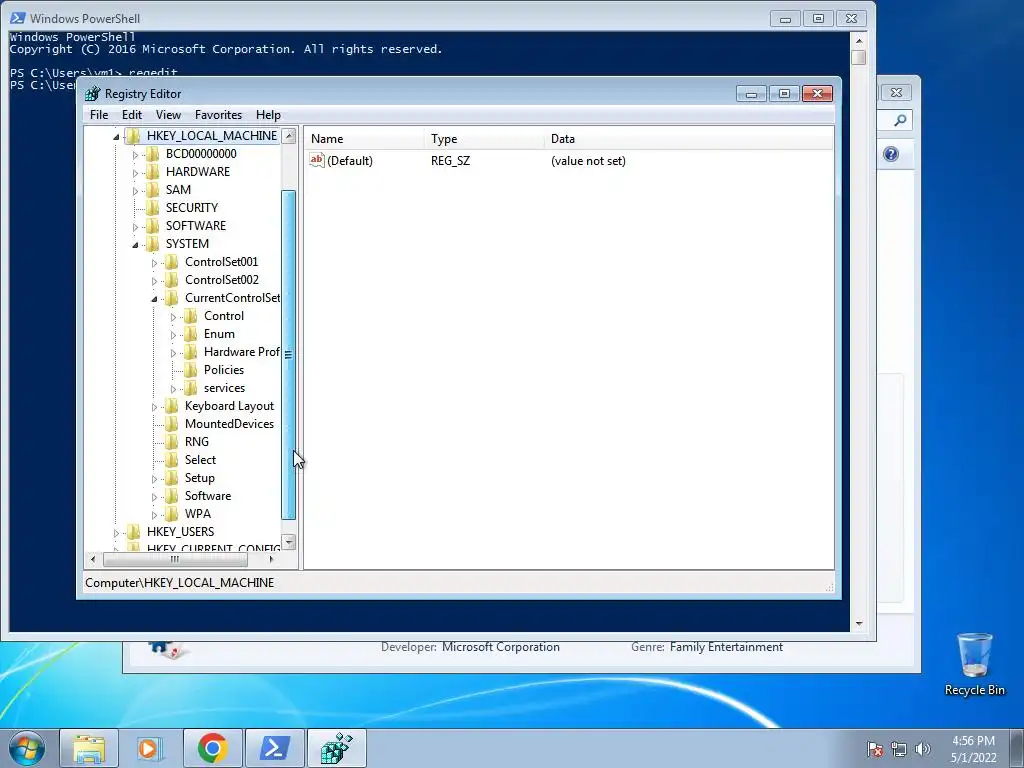Select the Enum key label

[219, 334]
